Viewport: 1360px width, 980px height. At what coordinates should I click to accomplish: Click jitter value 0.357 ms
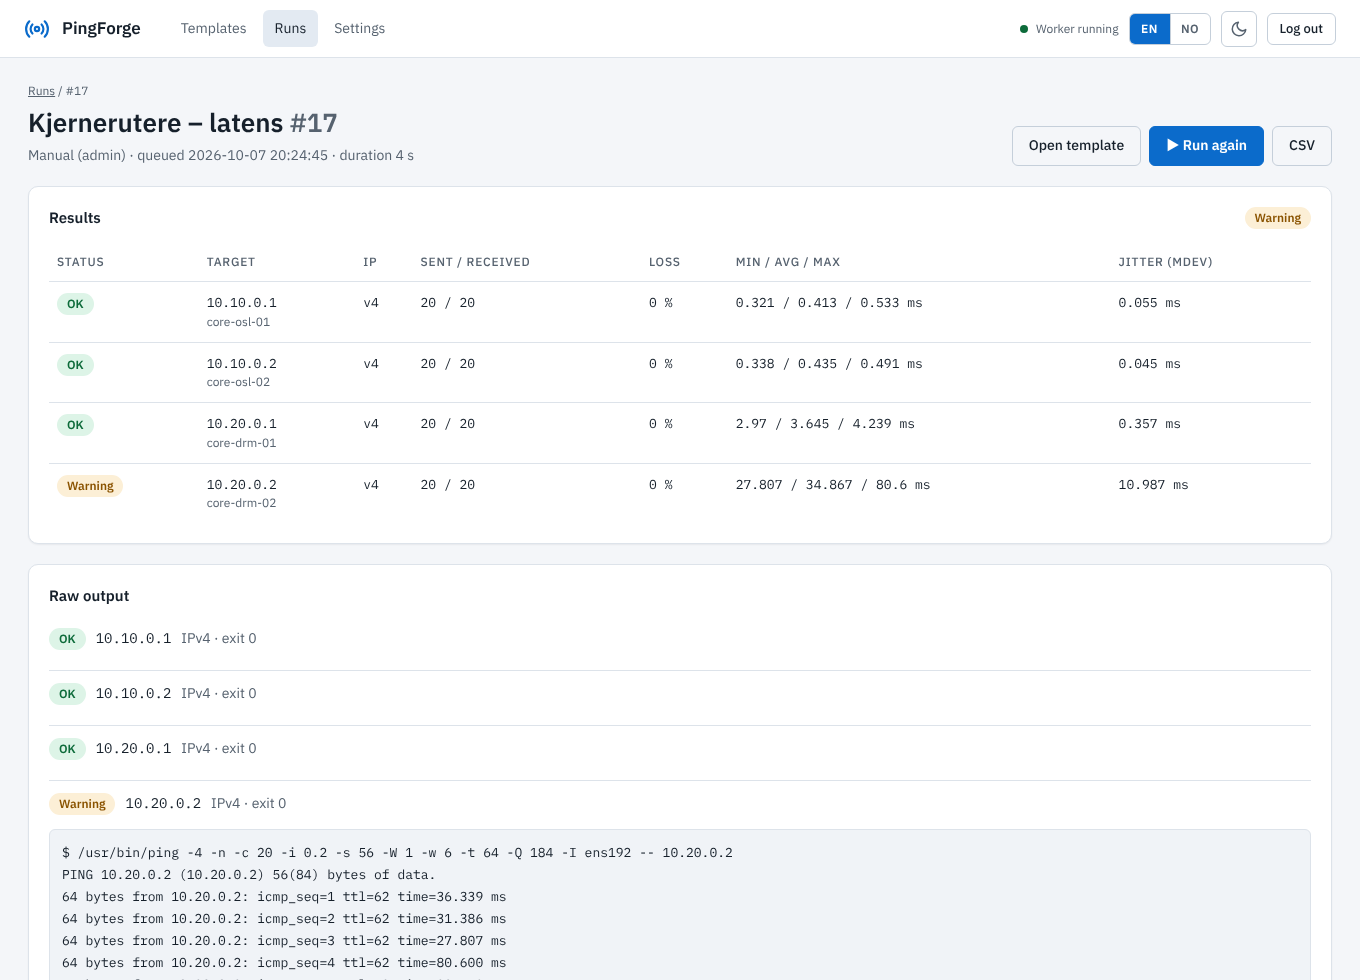point(1149,424)
